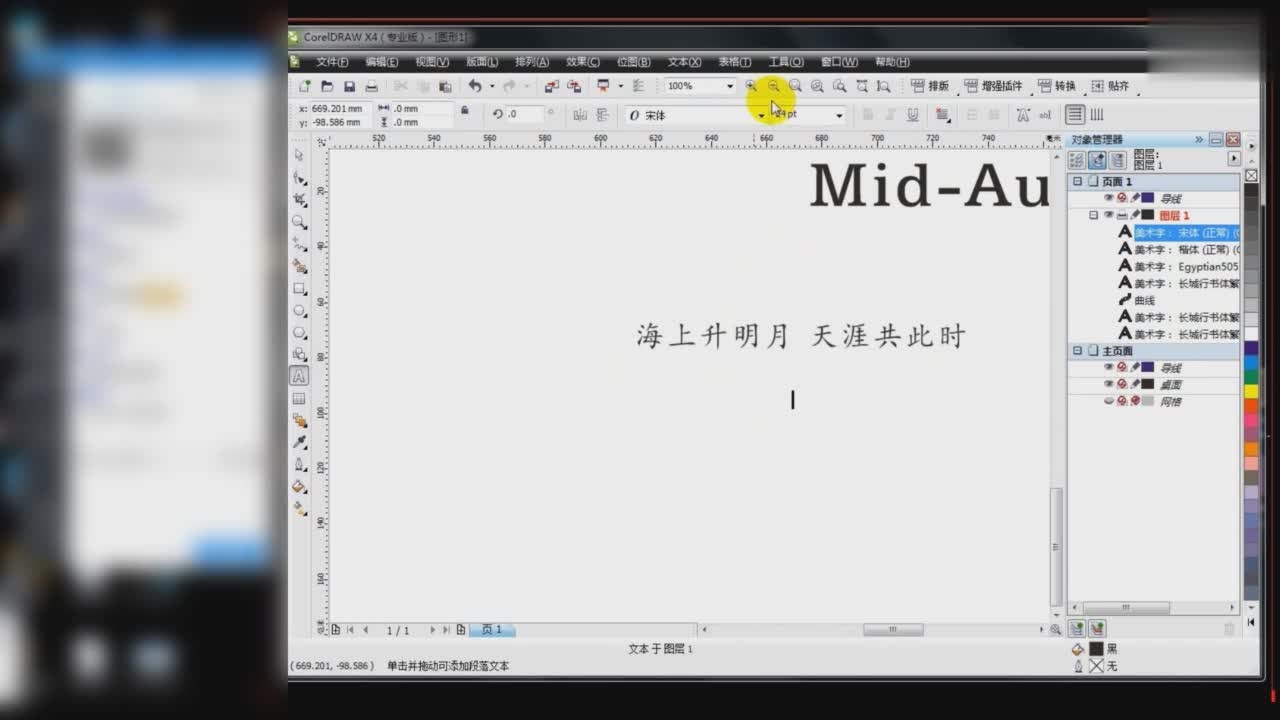Select the Freehand tool in the toolbox
1280x720 pixels.
pos(299,244)
